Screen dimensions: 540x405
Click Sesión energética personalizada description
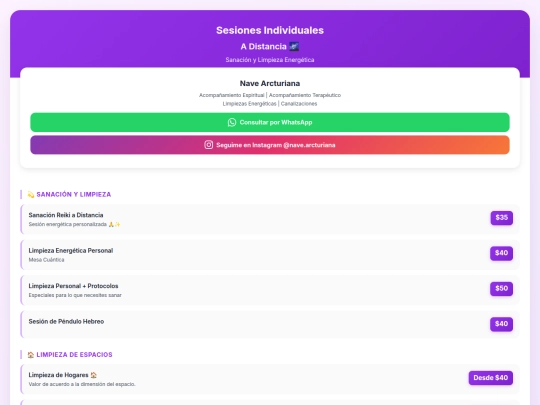pyautogui.click(x=68, y=225)
